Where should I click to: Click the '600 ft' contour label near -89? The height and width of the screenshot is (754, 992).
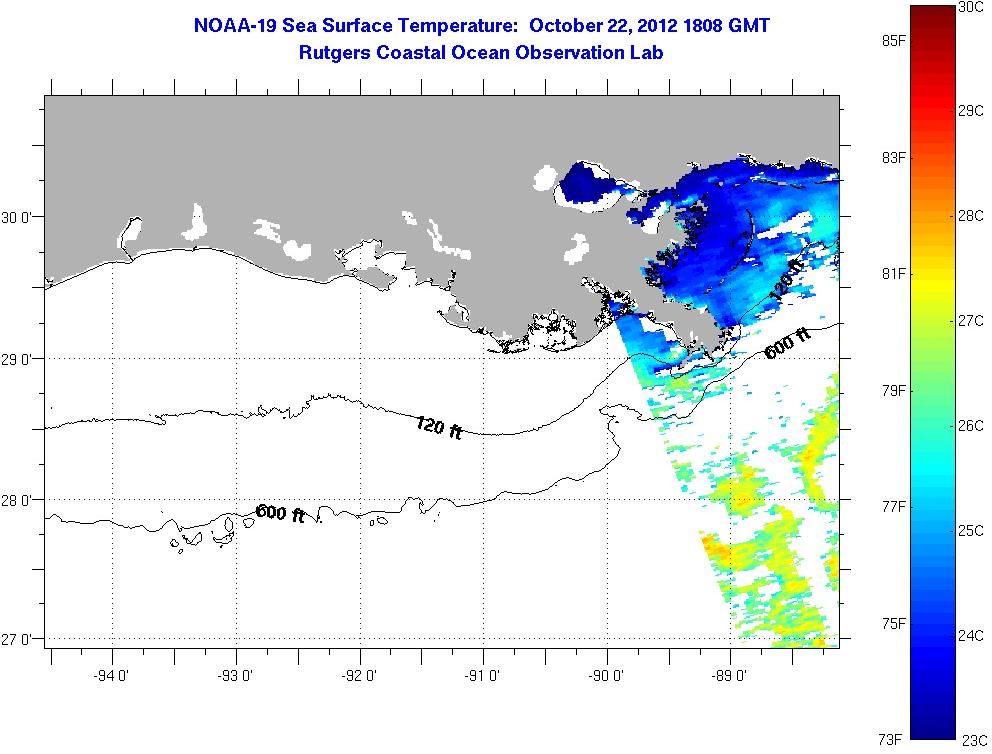787,343
